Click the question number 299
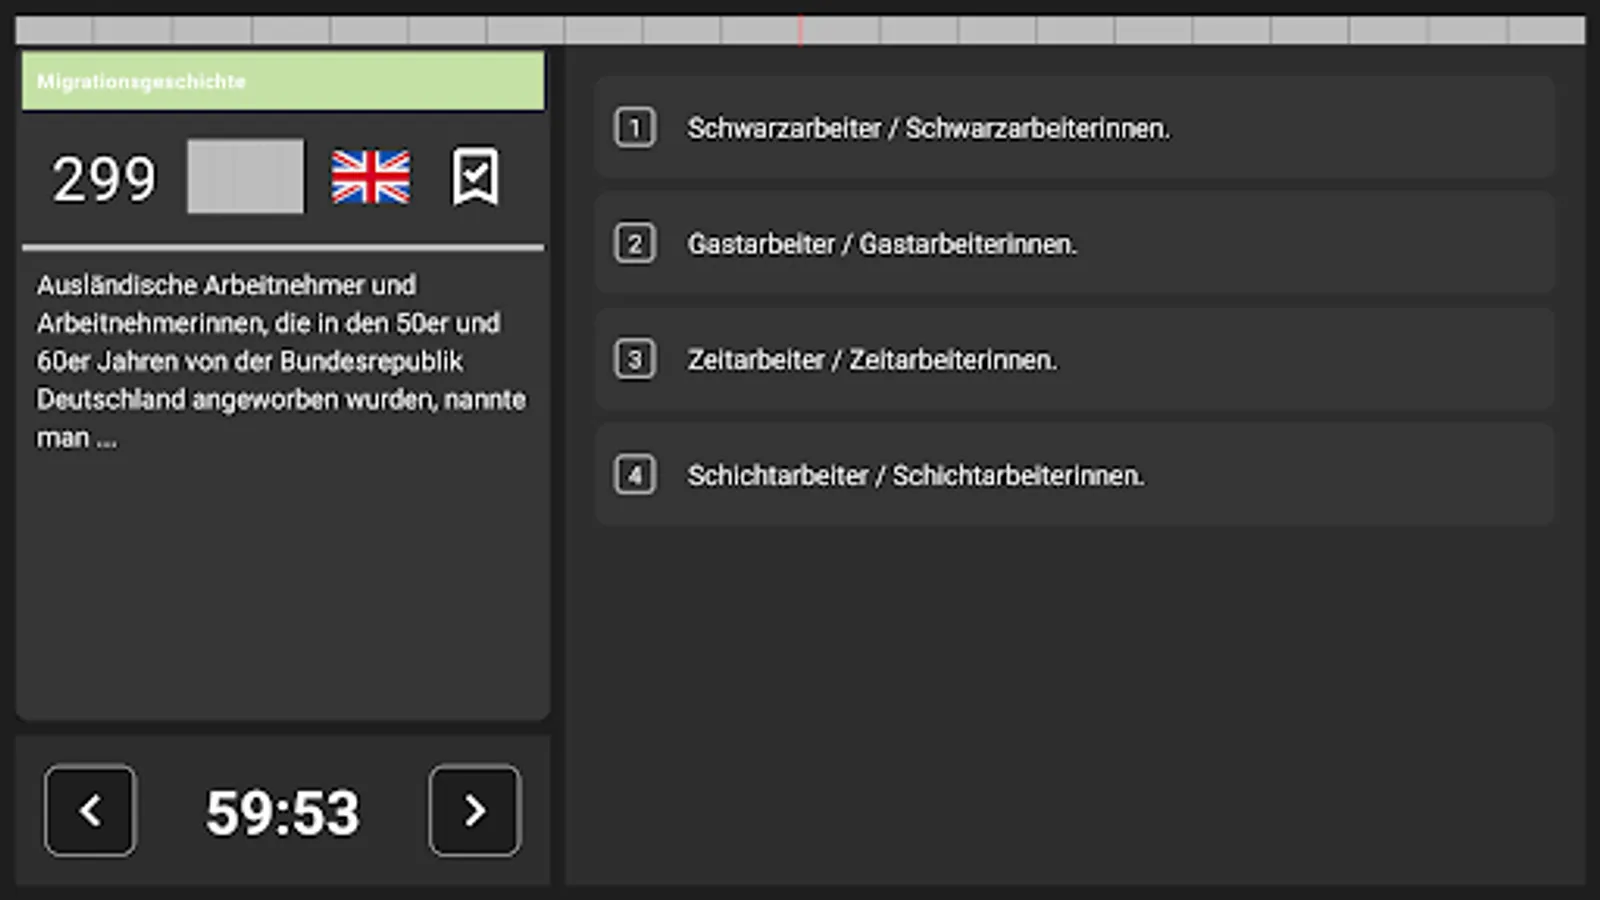The height and width of the screenshot is (900, 1600). [x=105, y=180]
